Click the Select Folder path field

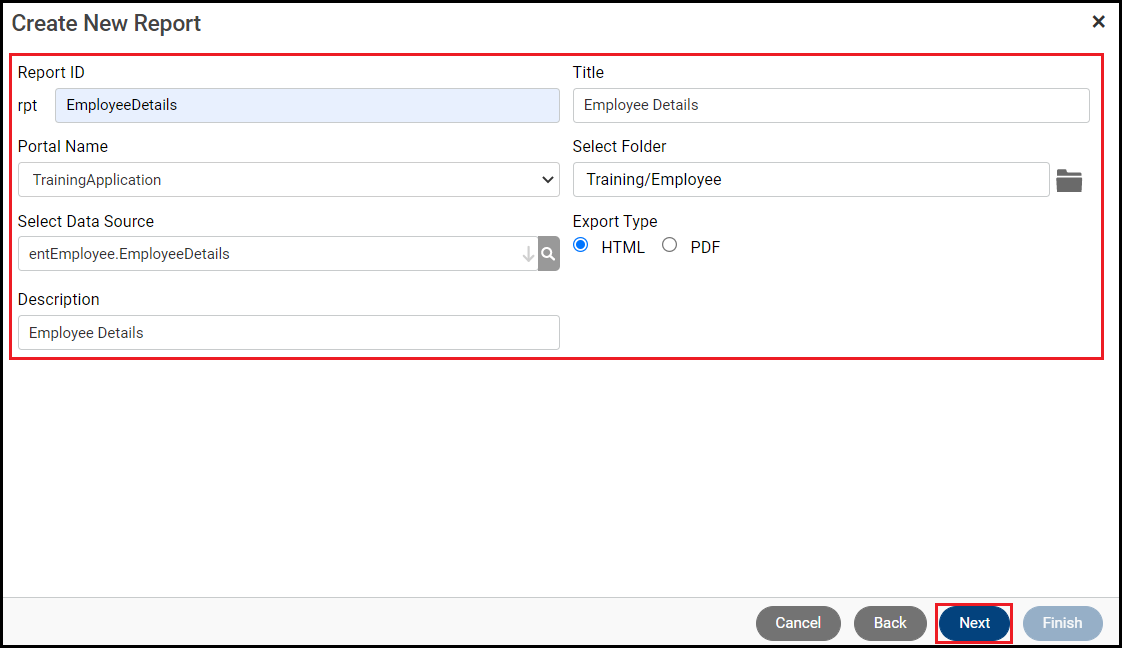point(811,180)
